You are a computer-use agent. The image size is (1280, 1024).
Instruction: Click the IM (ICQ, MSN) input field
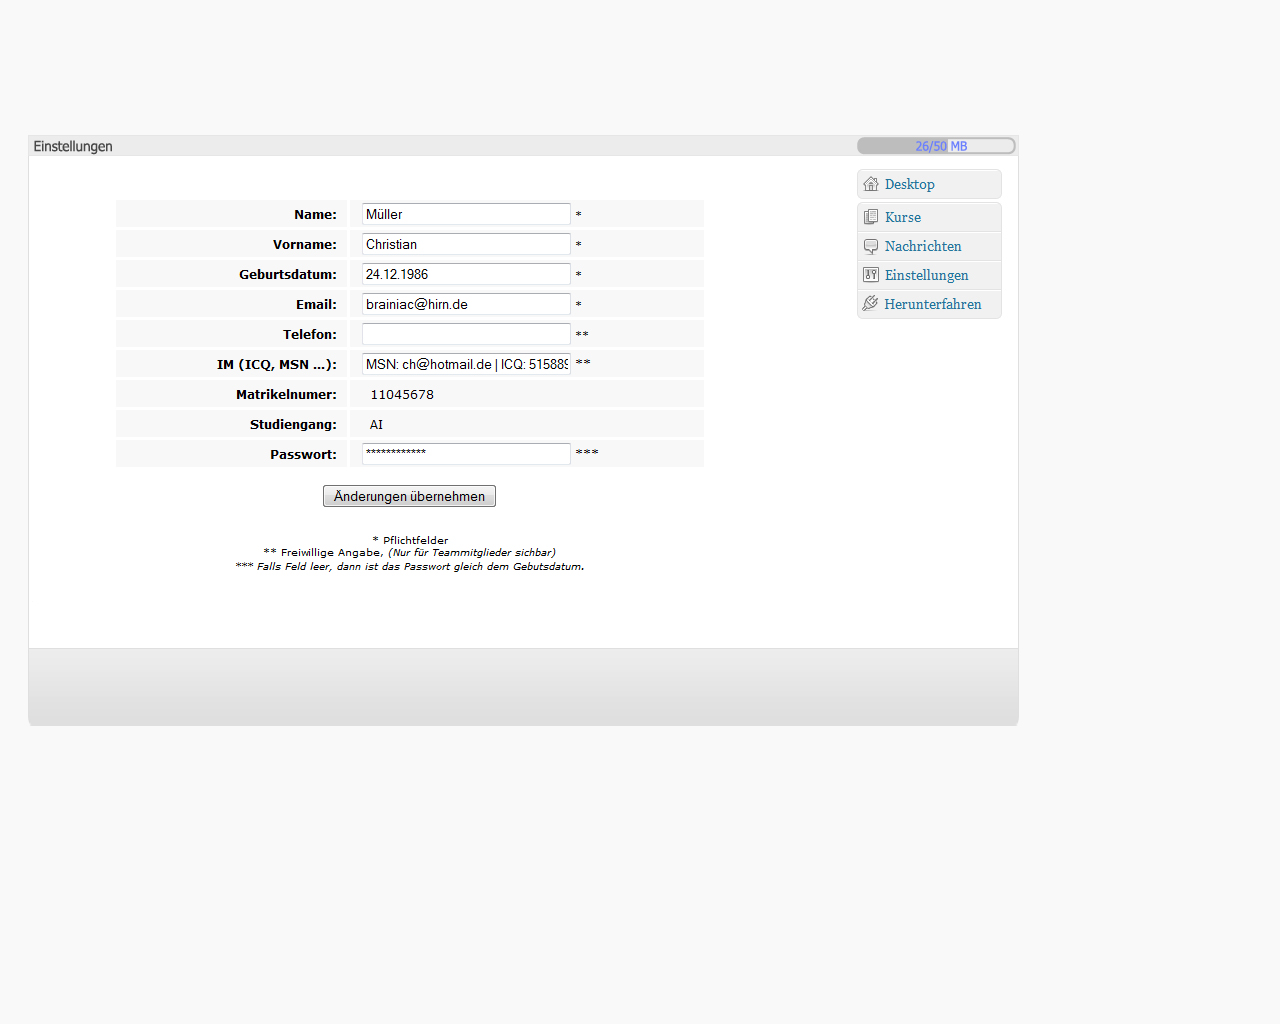(x=465, y=364)
